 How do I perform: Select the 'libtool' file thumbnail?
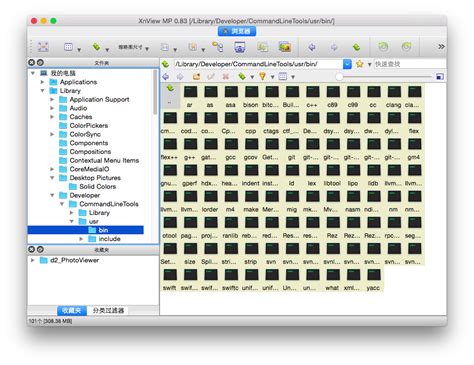coord(332,175)
